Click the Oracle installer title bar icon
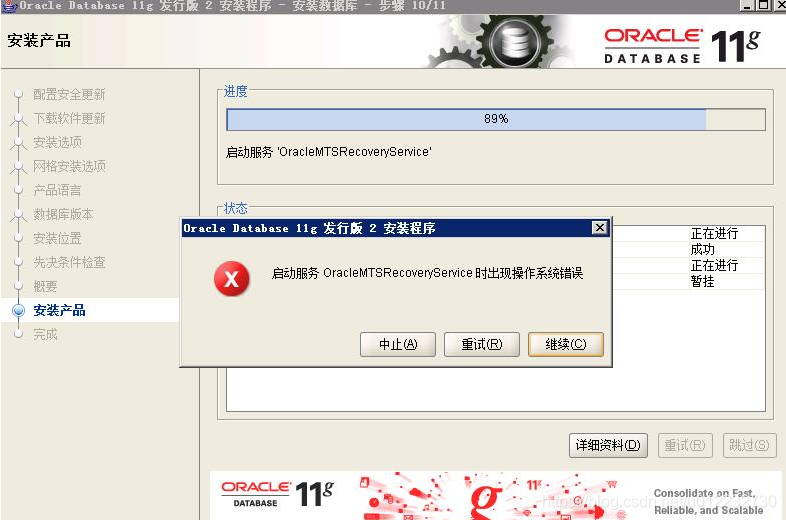This screenshot has width=786, height=520. pos(9,7)
